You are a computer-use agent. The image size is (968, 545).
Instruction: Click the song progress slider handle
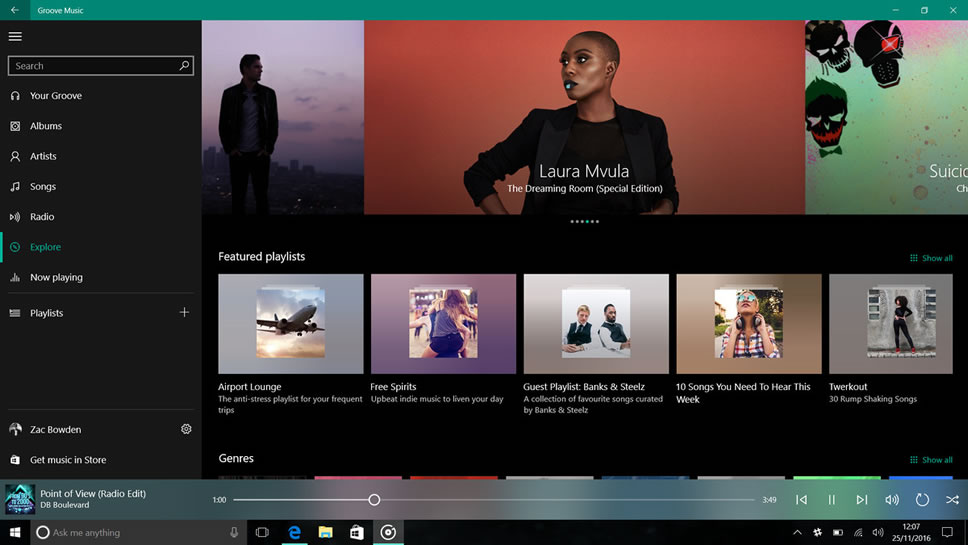point(374,500)
